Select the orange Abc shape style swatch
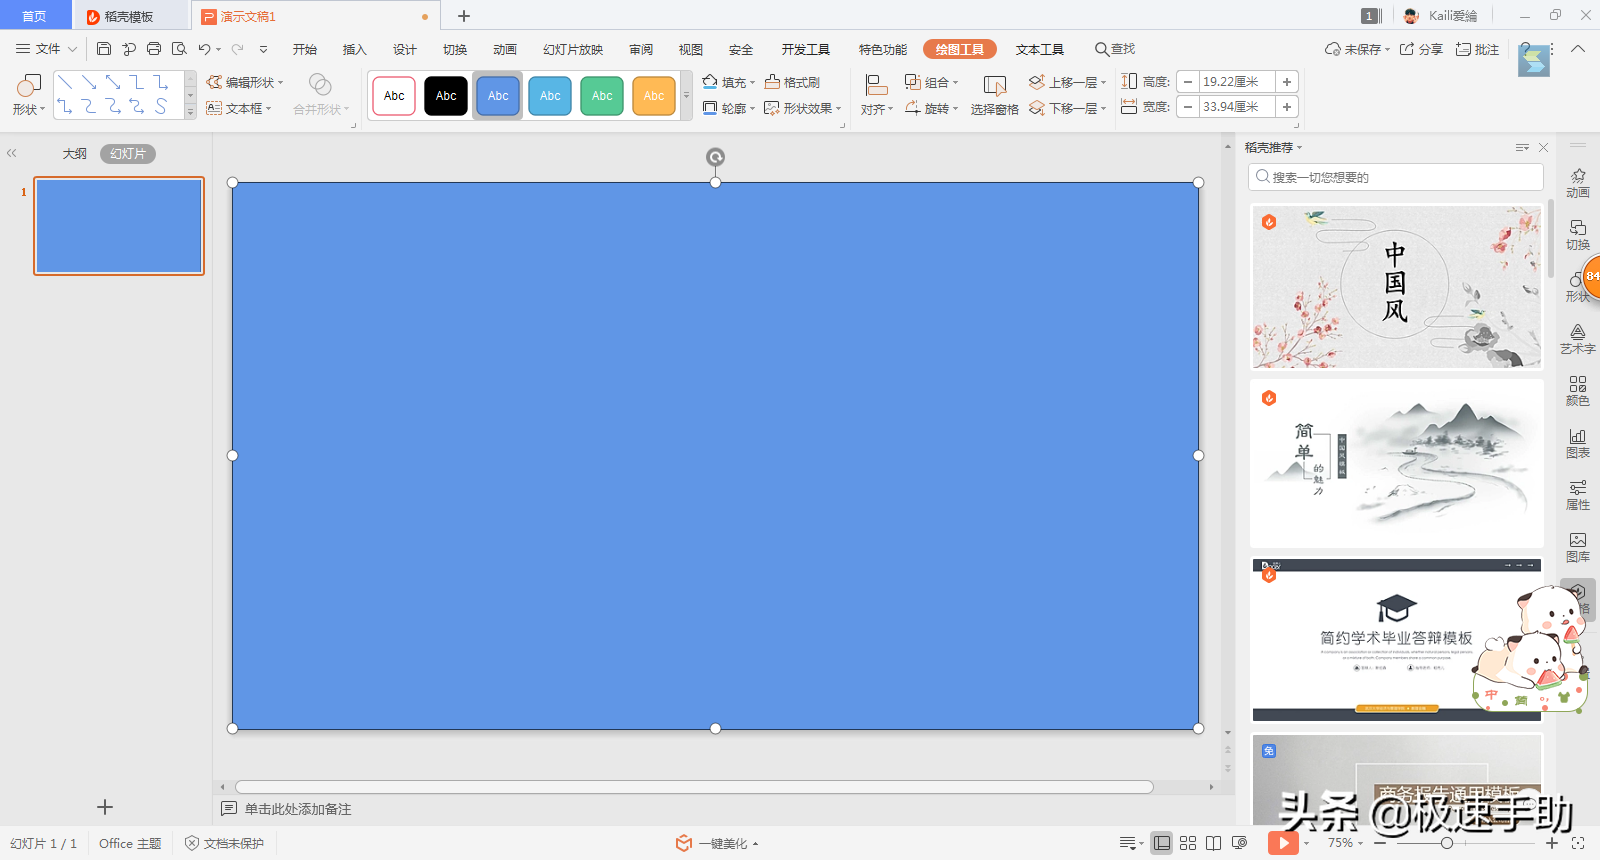The image size is (1600, 860). [654, 96]
